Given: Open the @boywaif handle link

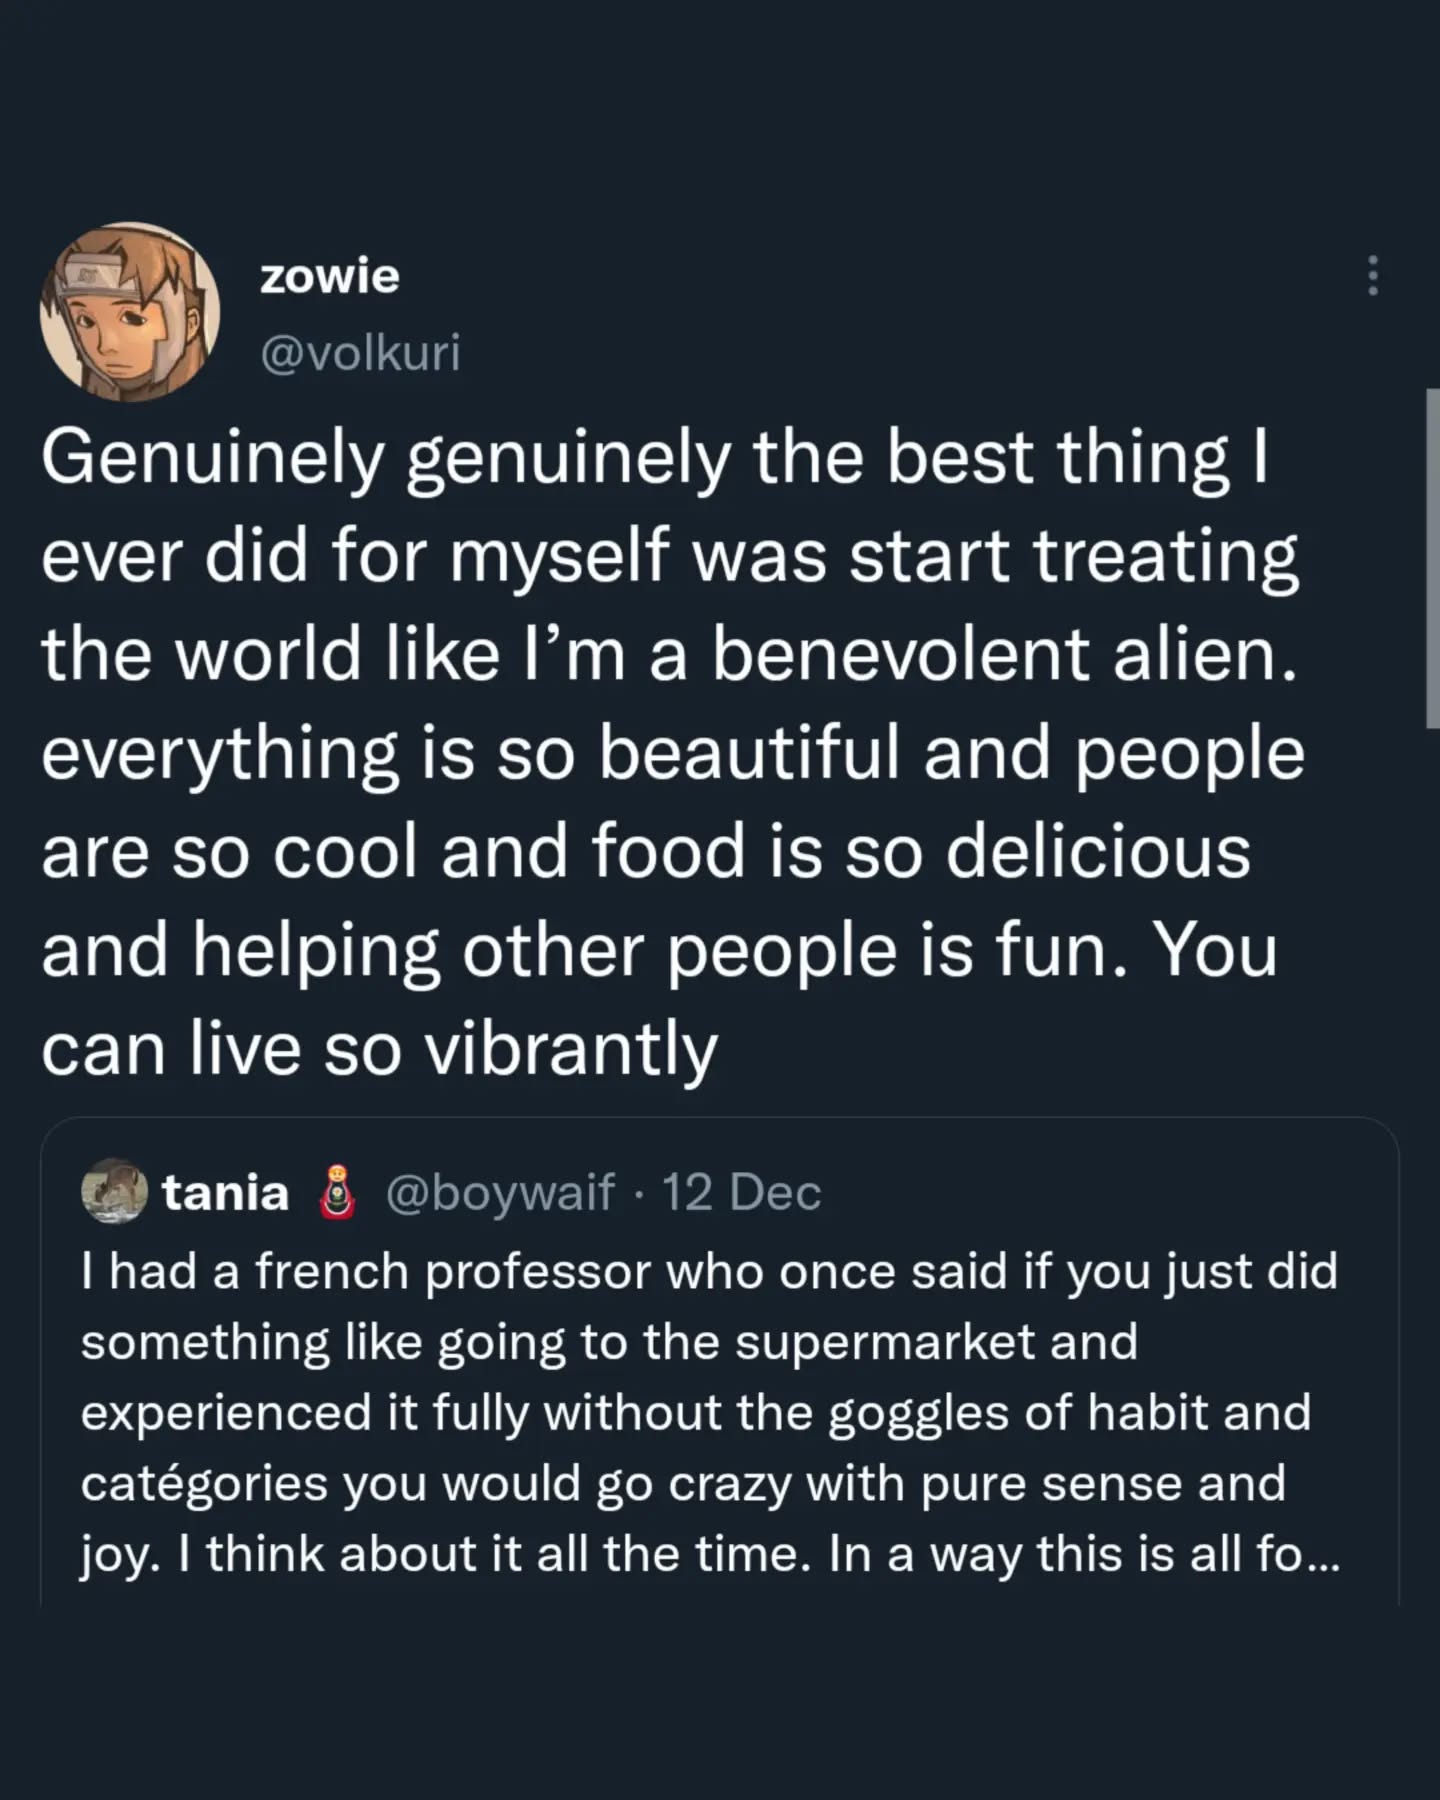Looking at the screenshot, I should [x=499, y=1192].
